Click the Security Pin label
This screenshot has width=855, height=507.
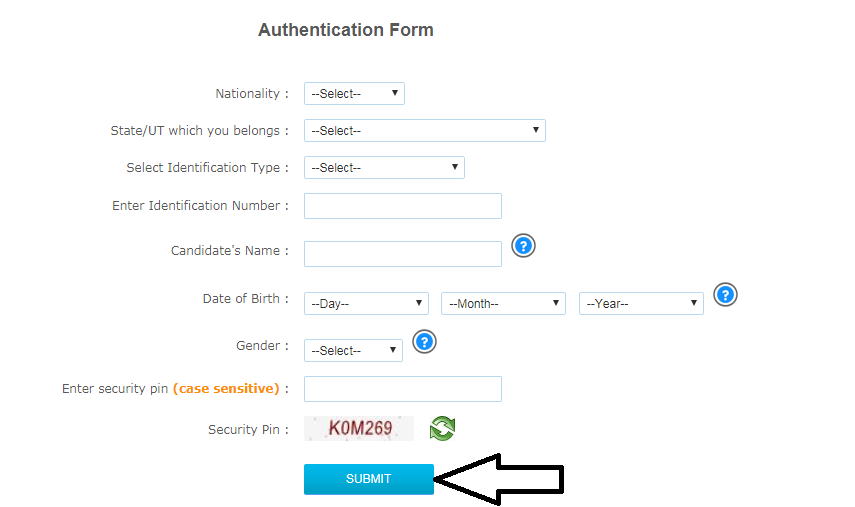tap(243, 430)
